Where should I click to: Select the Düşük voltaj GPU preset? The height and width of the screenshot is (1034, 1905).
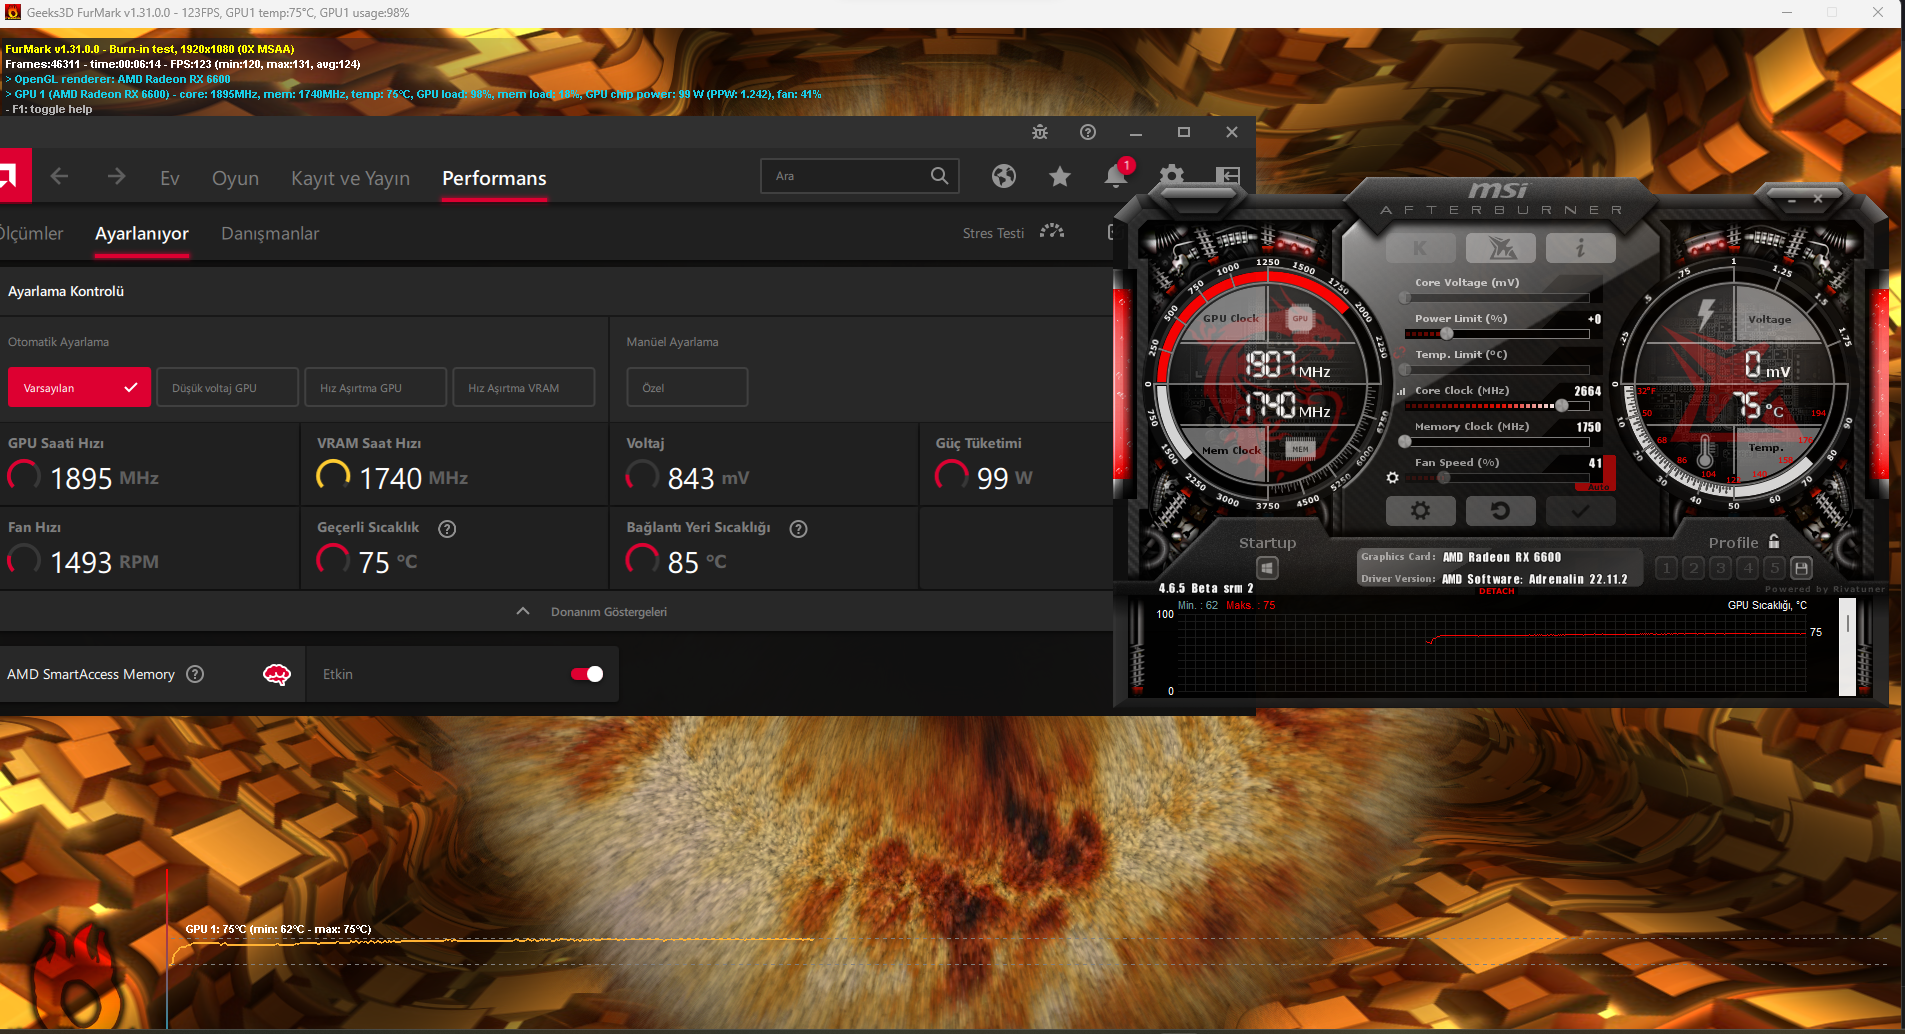[x=227, y=387]
